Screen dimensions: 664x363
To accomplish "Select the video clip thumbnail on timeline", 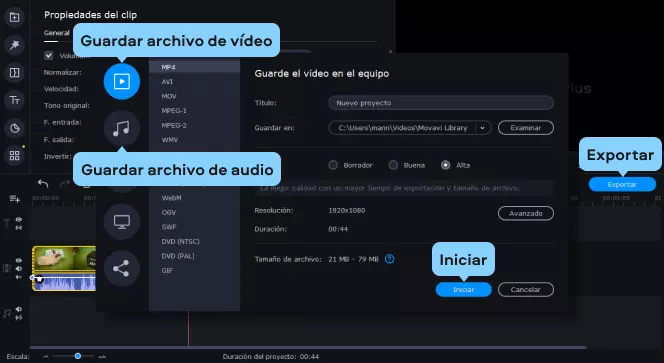I will [x=64, y=258].
